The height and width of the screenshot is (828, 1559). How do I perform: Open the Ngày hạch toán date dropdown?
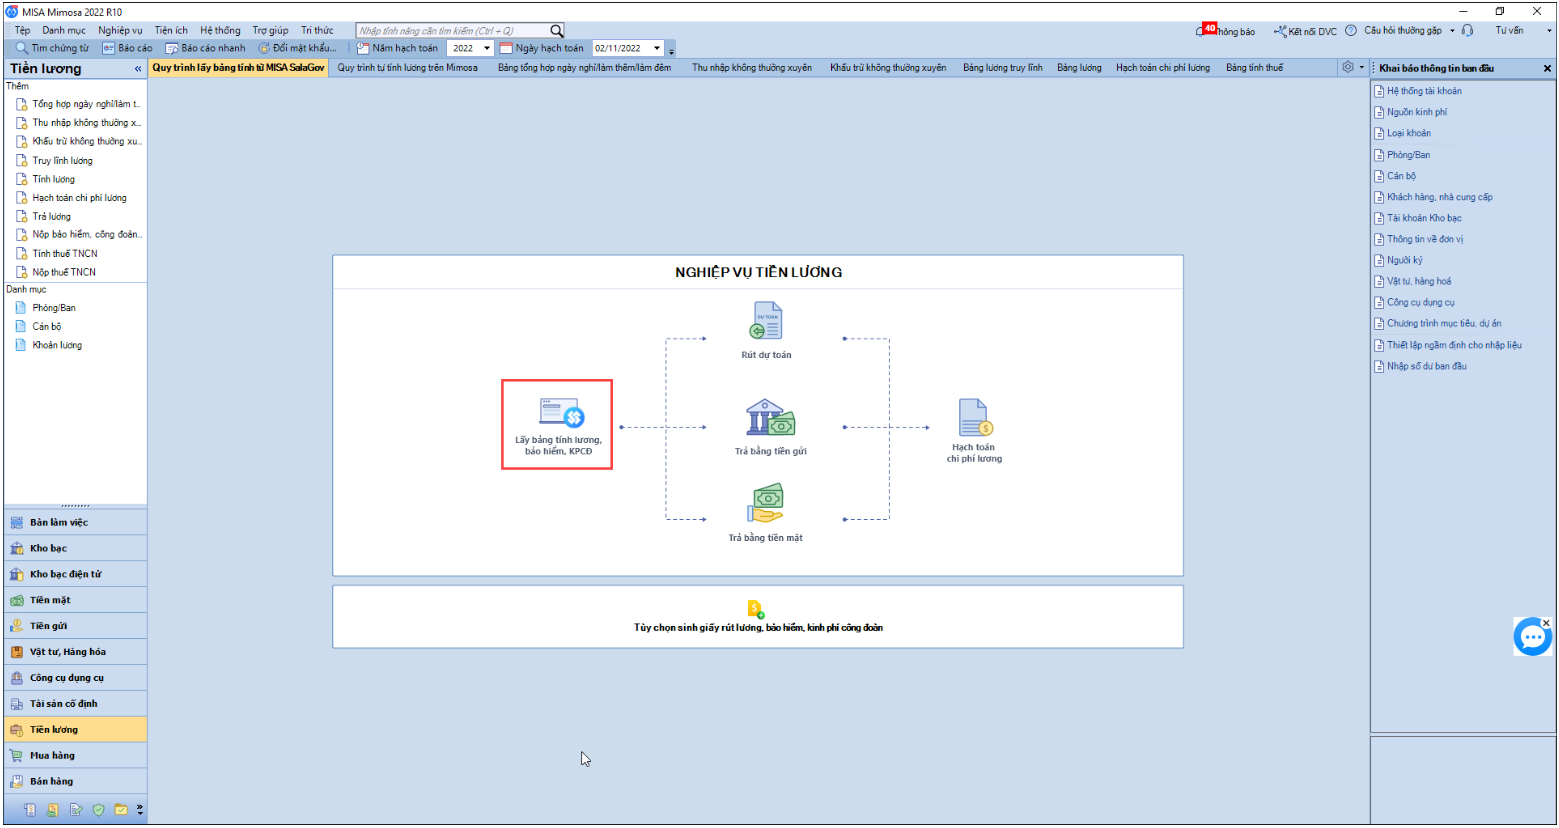click(x=657, y=48)
